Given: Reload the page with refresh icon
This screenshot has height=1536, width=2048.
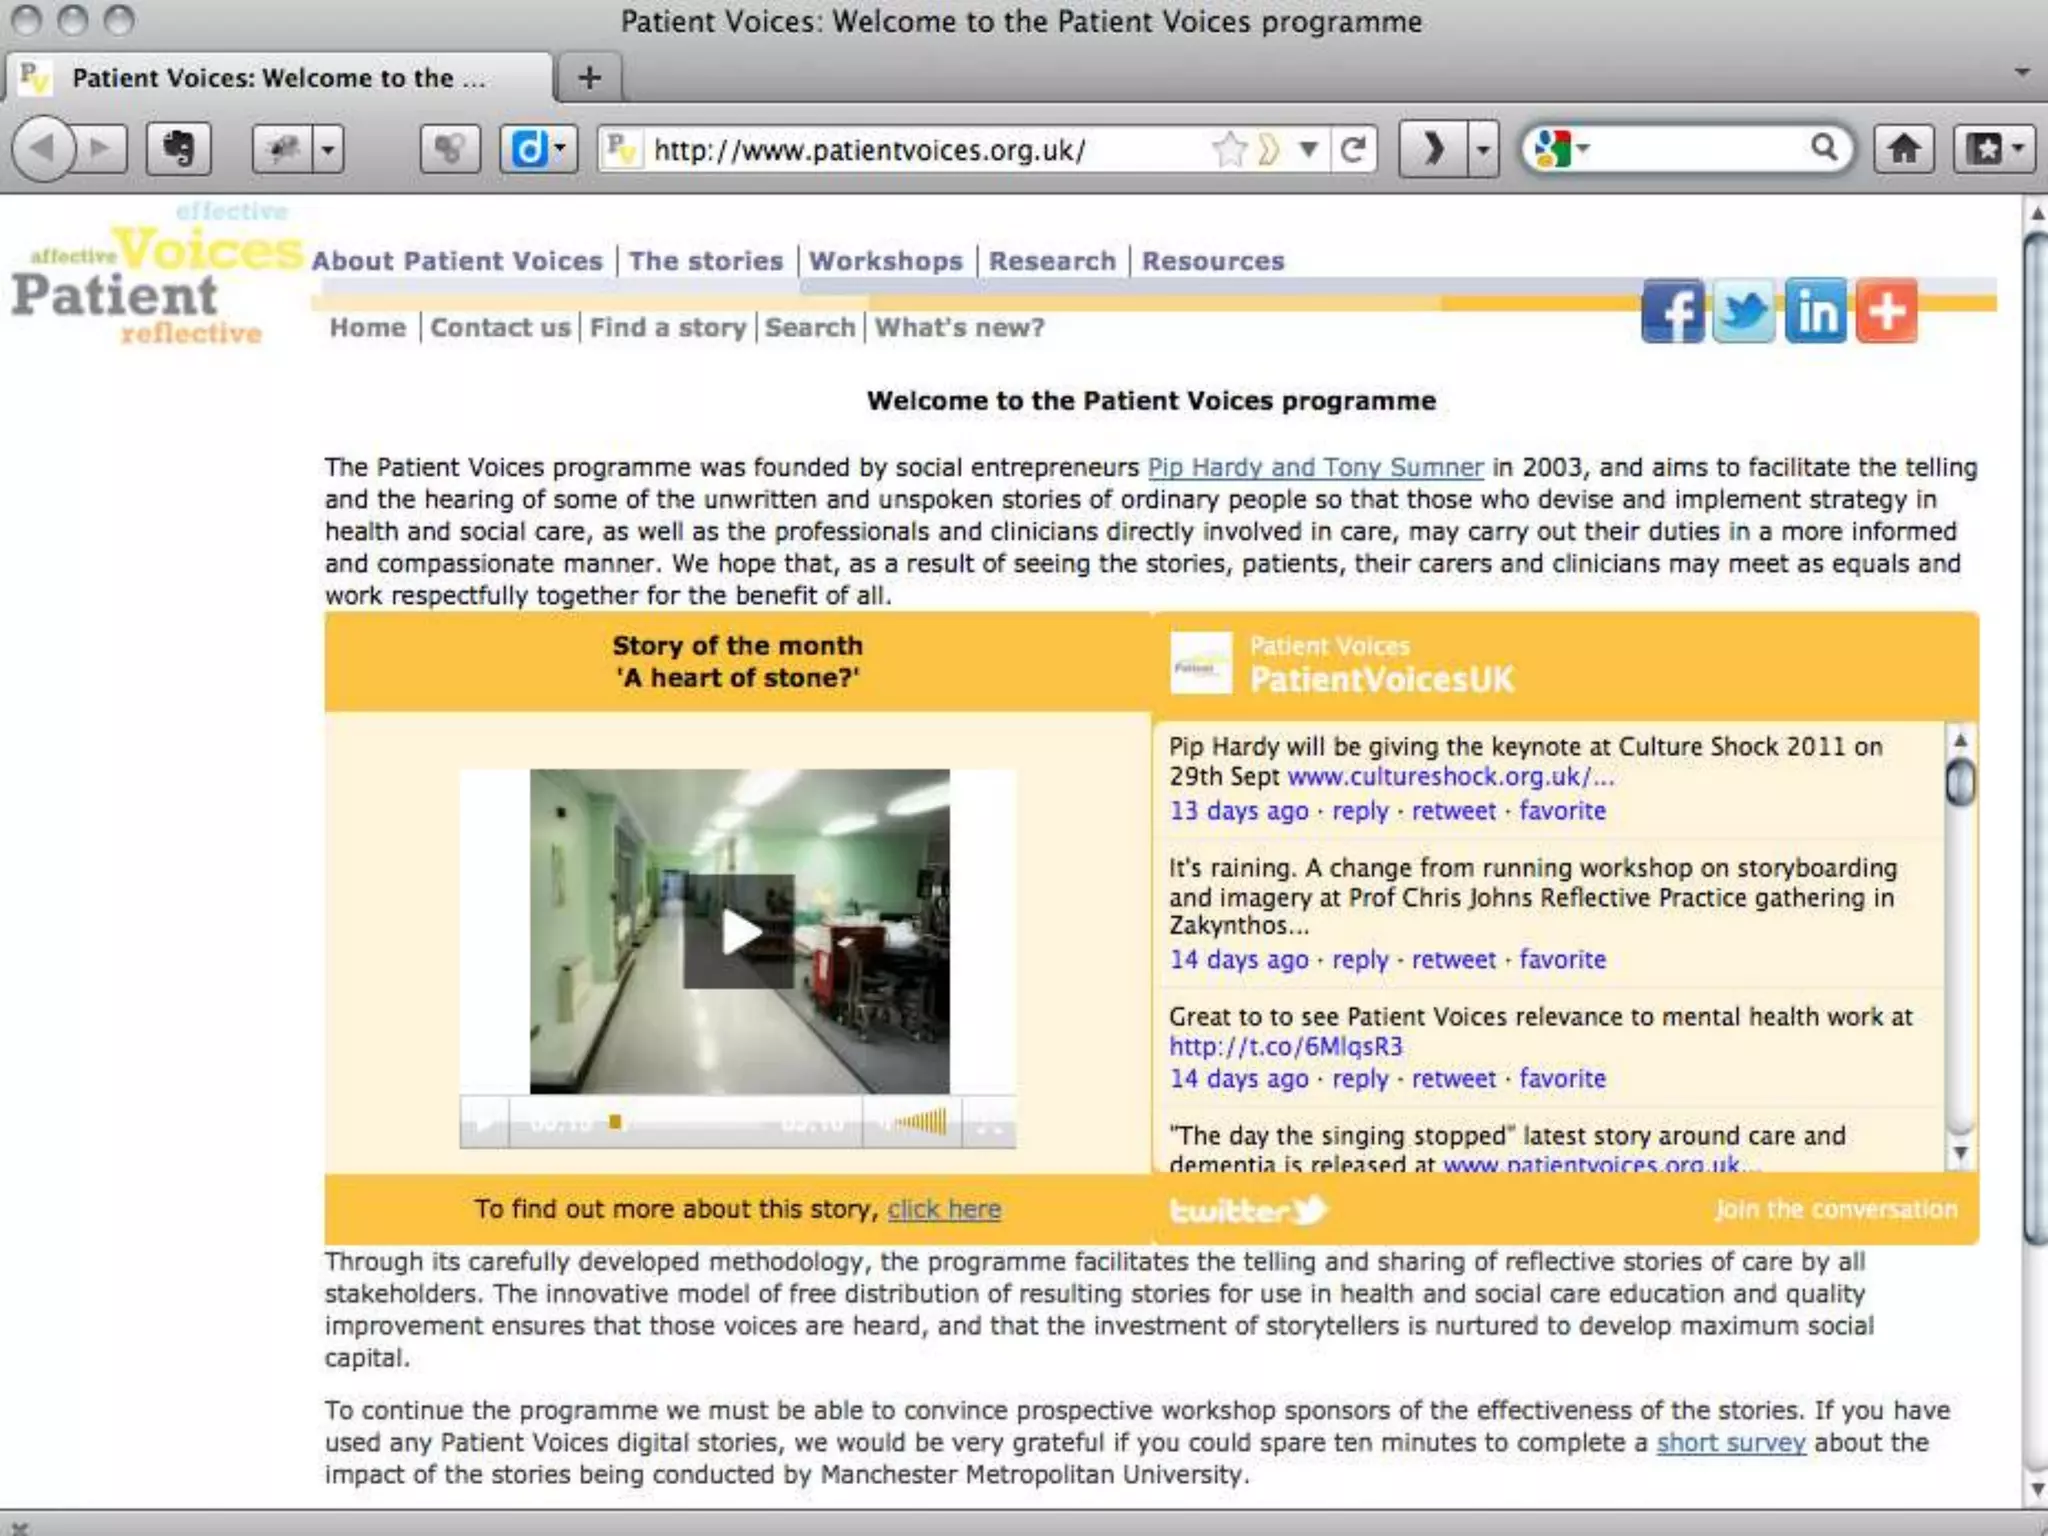Looking at the screenshot, I should point(1353,150).
